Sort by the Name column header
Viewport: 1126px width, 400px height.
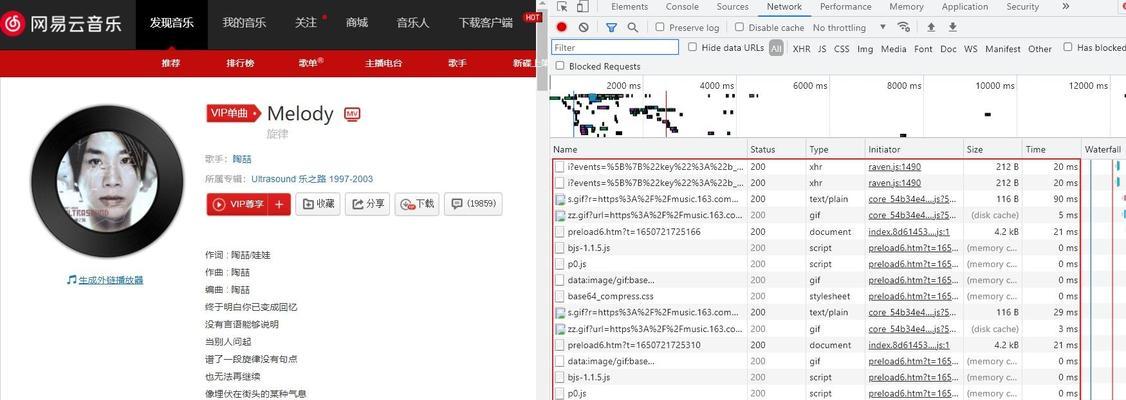point(649,149)
